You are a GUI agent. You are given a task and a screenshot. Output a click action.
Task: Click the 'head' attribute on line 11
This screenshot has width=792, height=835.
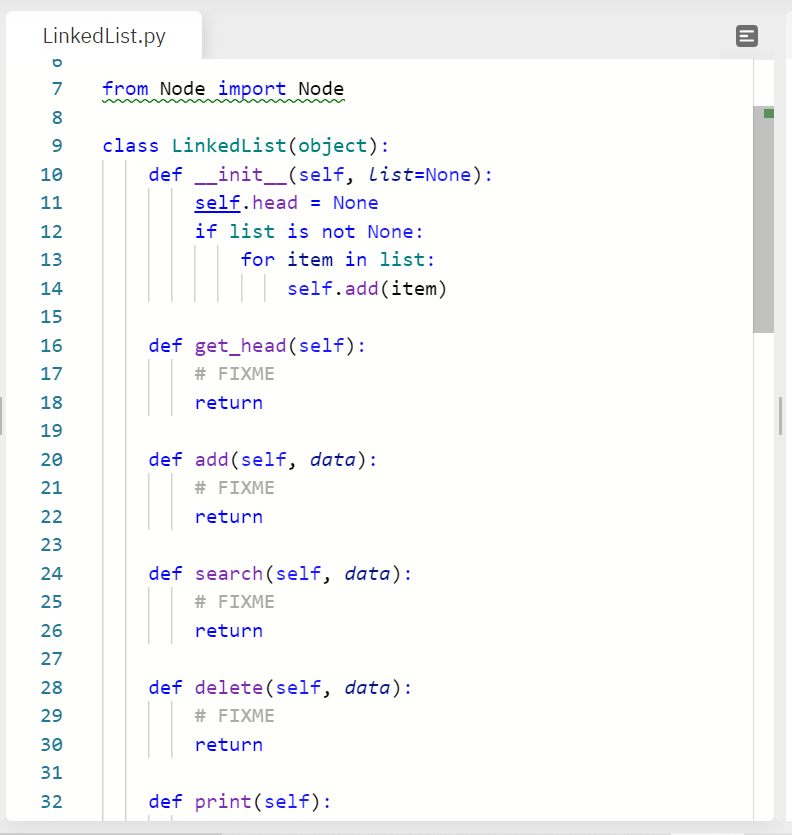pyautogui.click(x=275, y=203)
